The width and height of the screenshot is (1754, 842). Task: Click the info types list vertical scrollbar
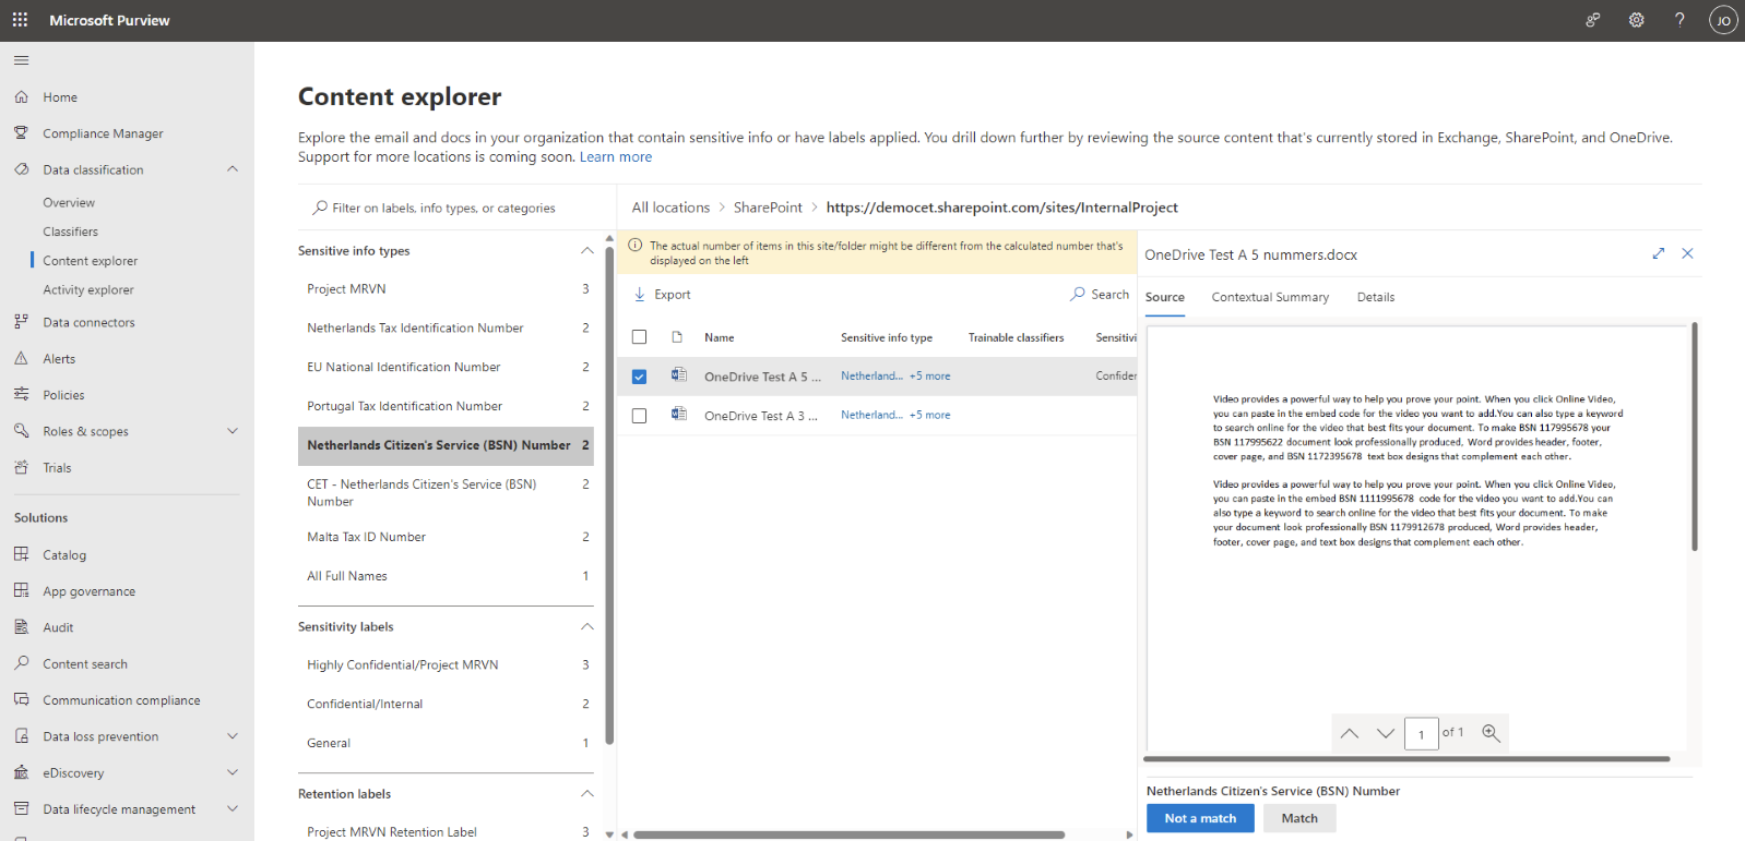pyautogui.click(x=609, y=495)
